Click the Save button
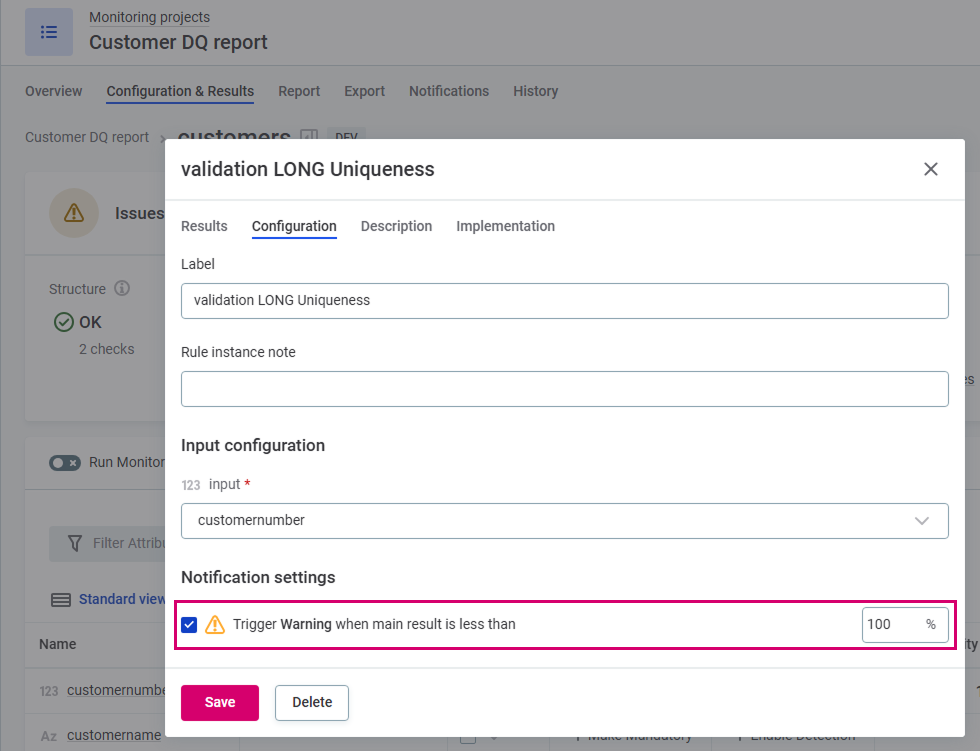Screen dimensions: 980x751 point(219,702)
